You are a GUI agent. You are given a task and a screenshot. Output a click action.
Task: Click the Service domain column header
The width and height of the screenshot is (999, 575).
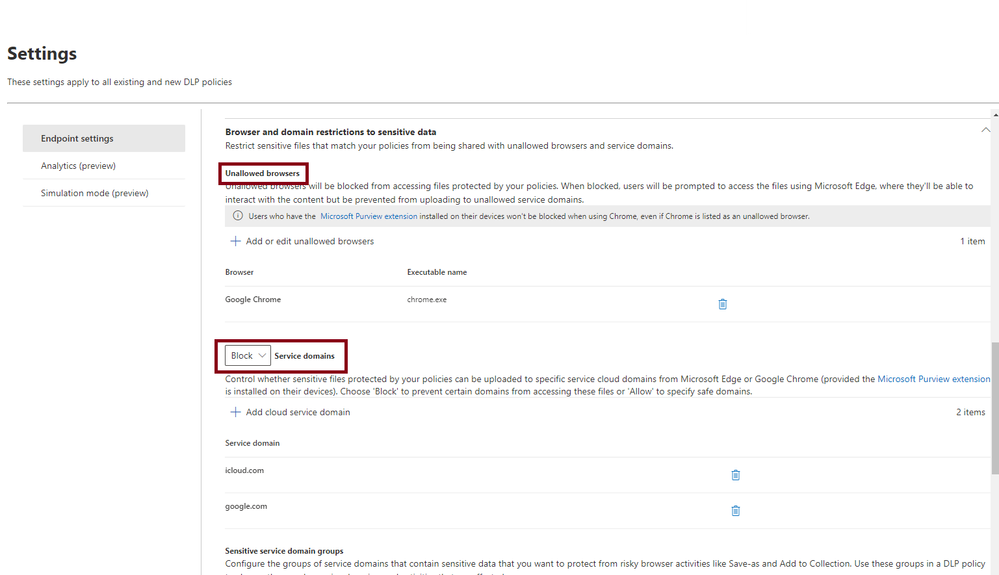click(252, 443)
